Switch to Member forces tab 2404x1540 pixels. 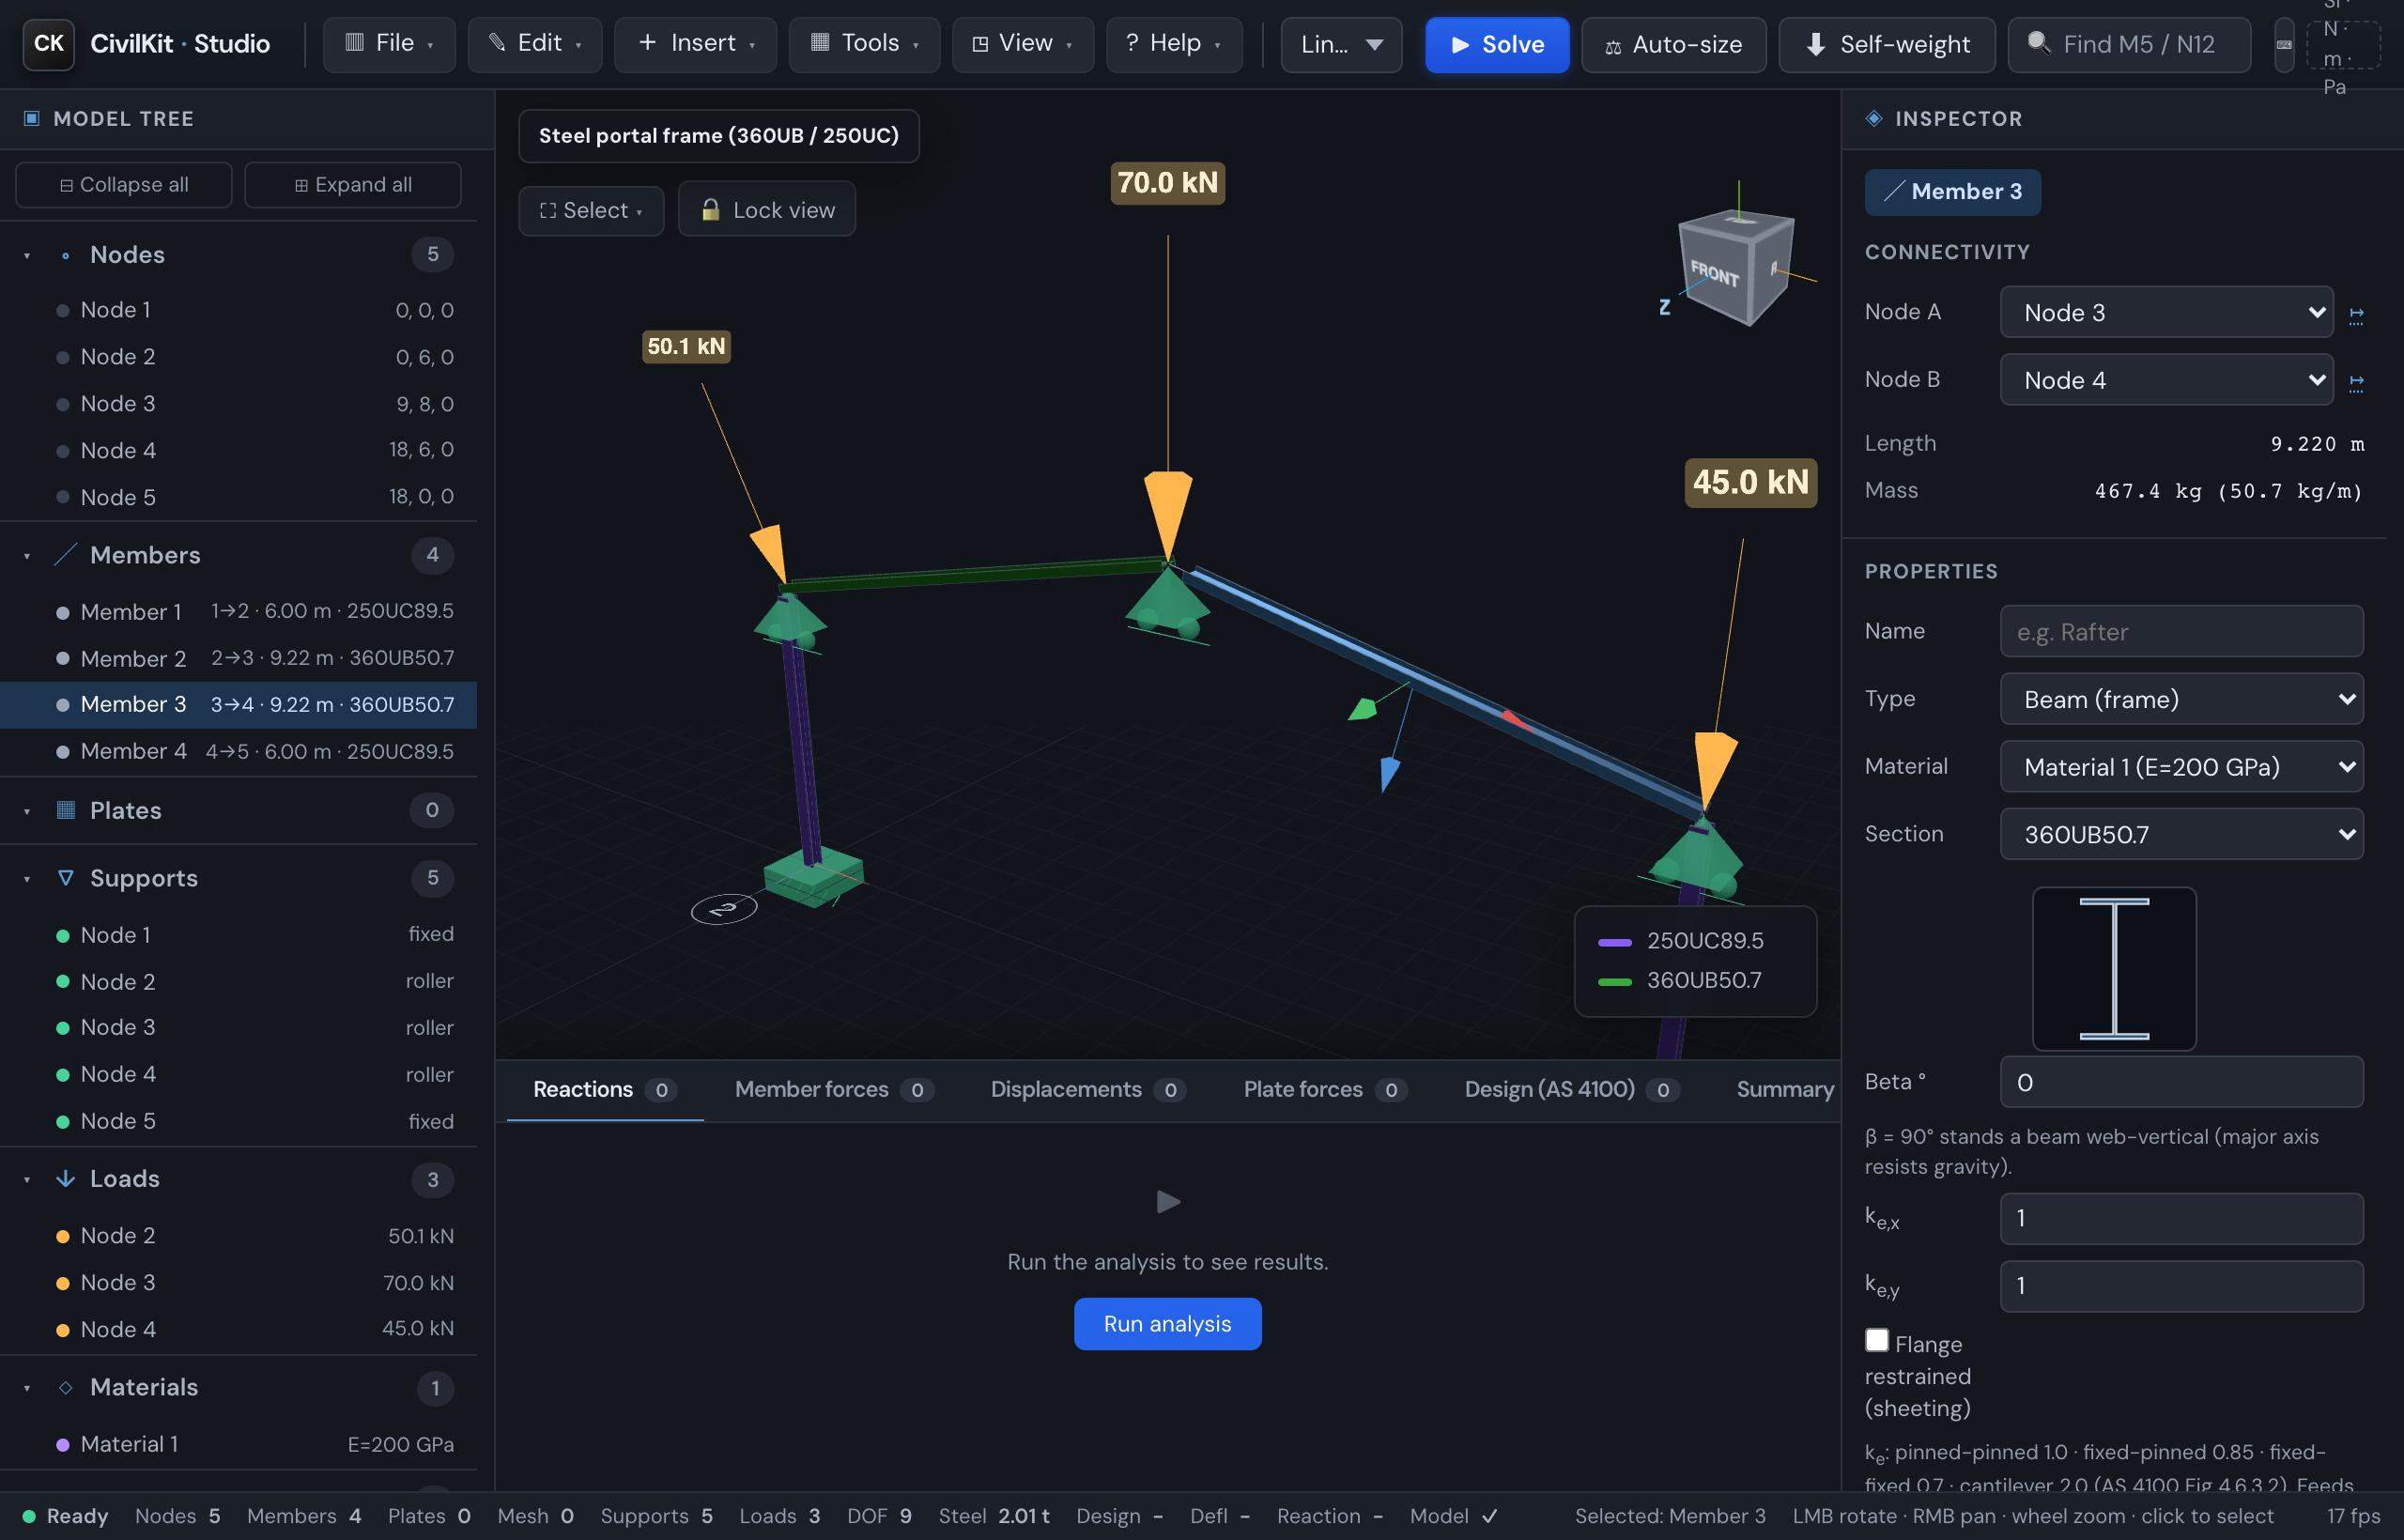(x=833, y=1089)
